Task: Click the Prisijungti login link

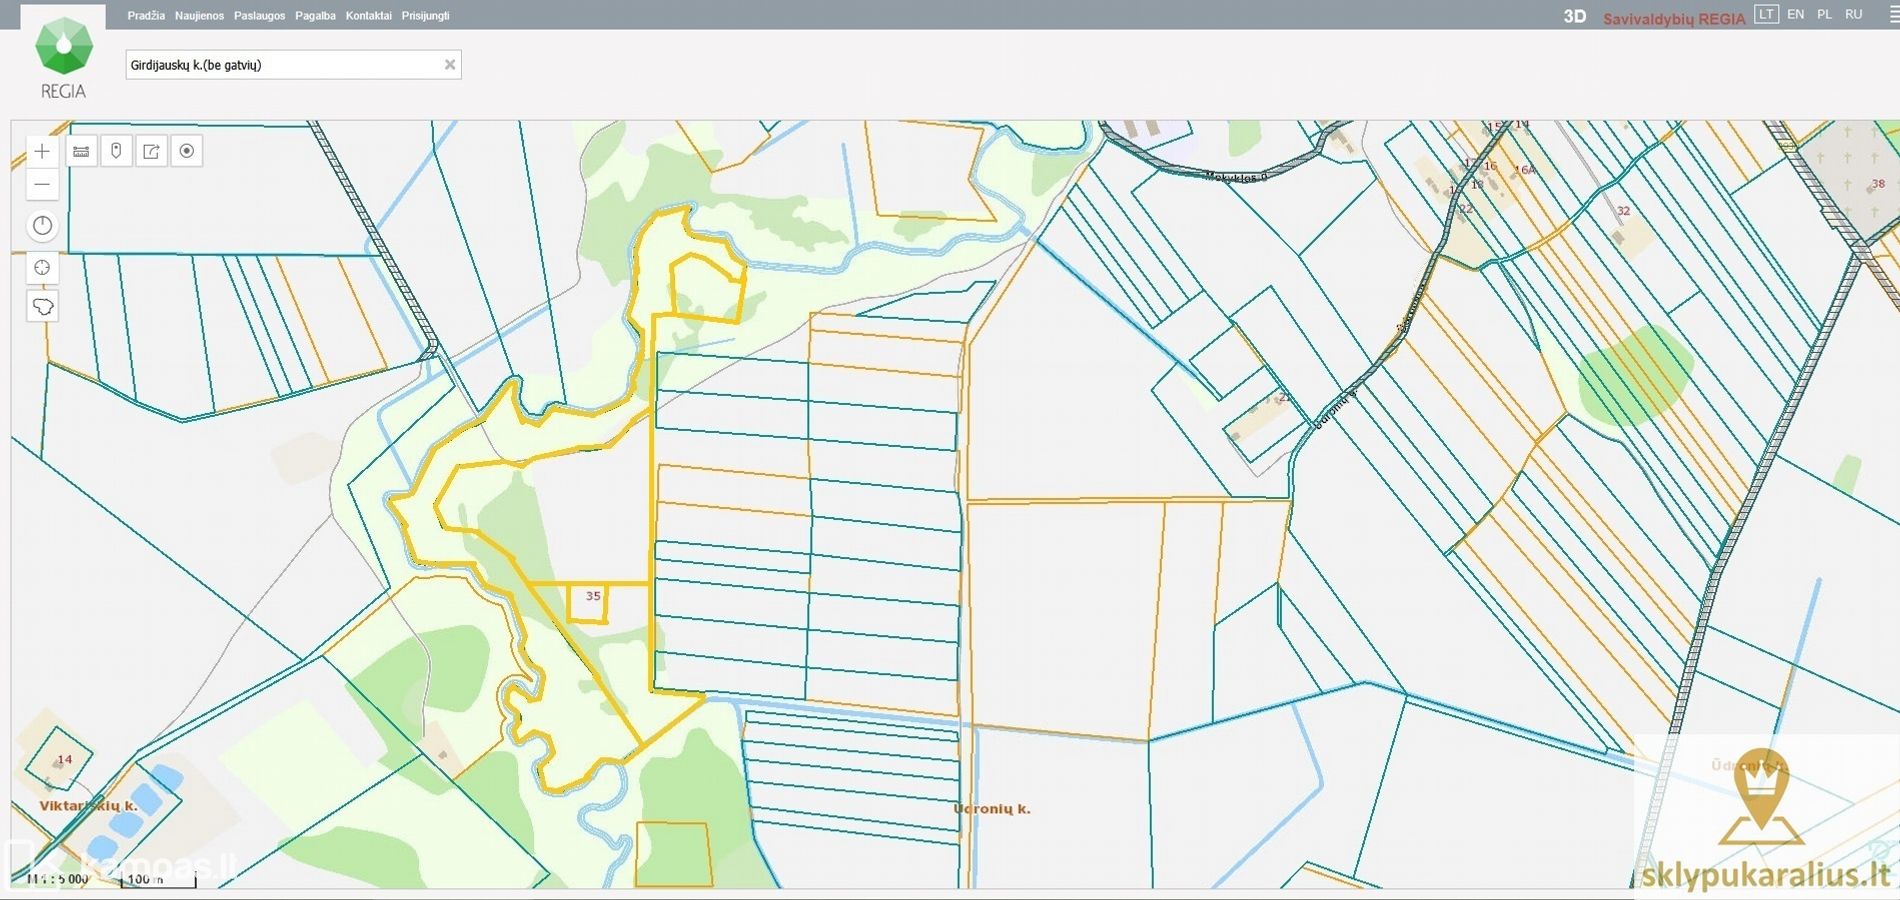Action: click(x=425, y=16)
